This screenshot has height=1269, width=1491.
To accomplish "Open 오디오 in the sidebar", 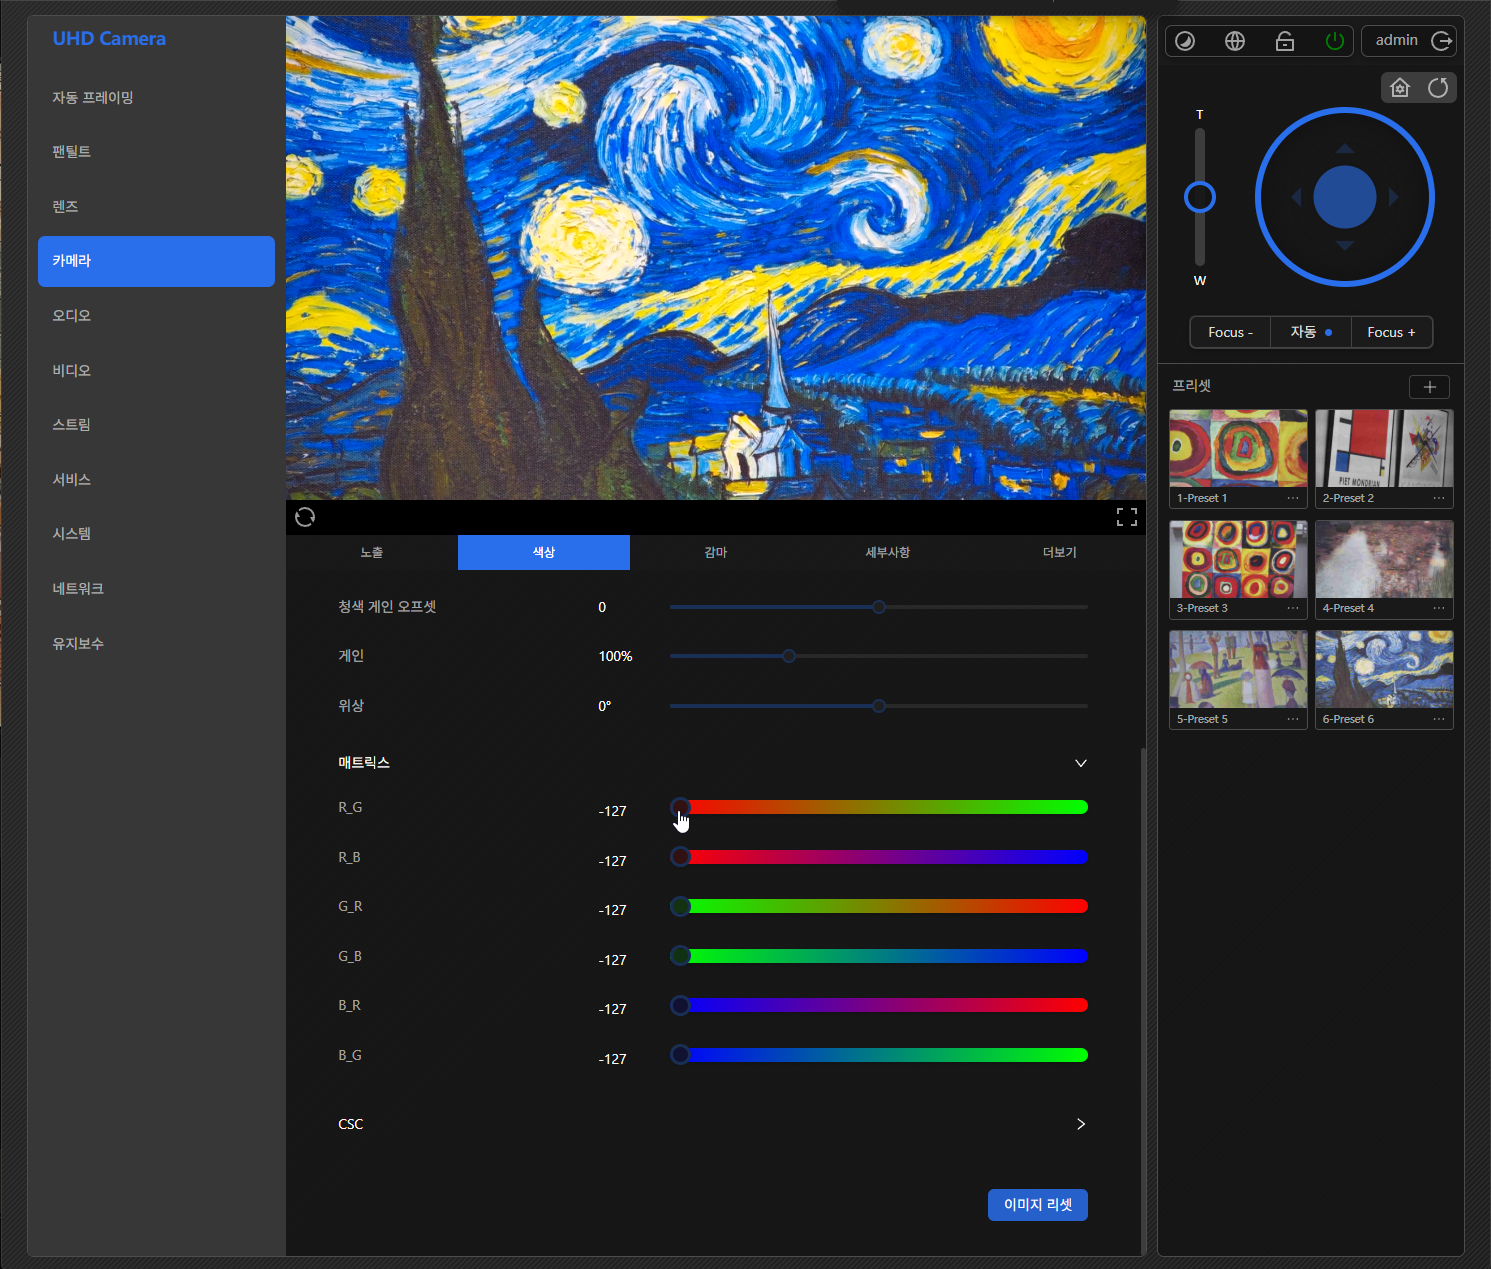I will pyautogui.click(x=156, y=315).
